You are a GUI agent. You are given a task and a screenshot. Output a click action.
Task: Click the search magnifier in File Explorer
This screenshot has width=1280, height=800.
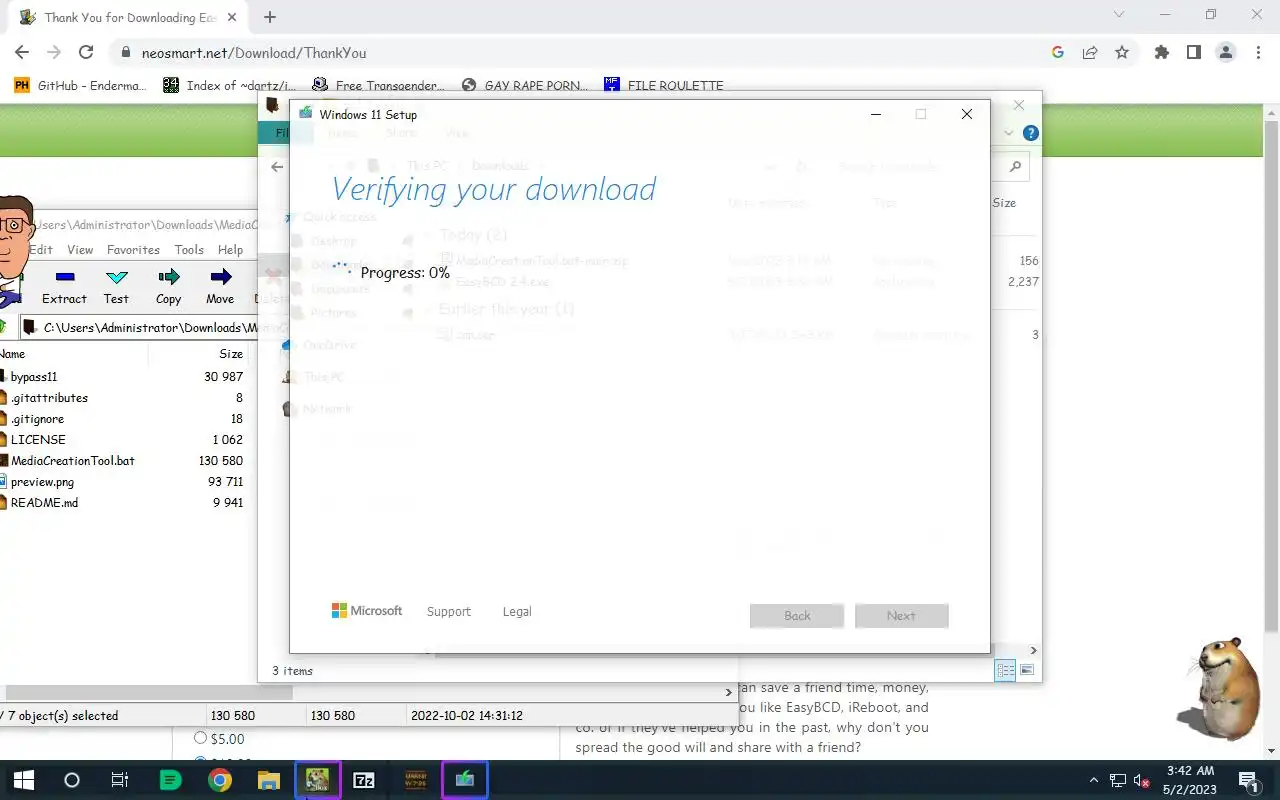[x=1015, y=167]
